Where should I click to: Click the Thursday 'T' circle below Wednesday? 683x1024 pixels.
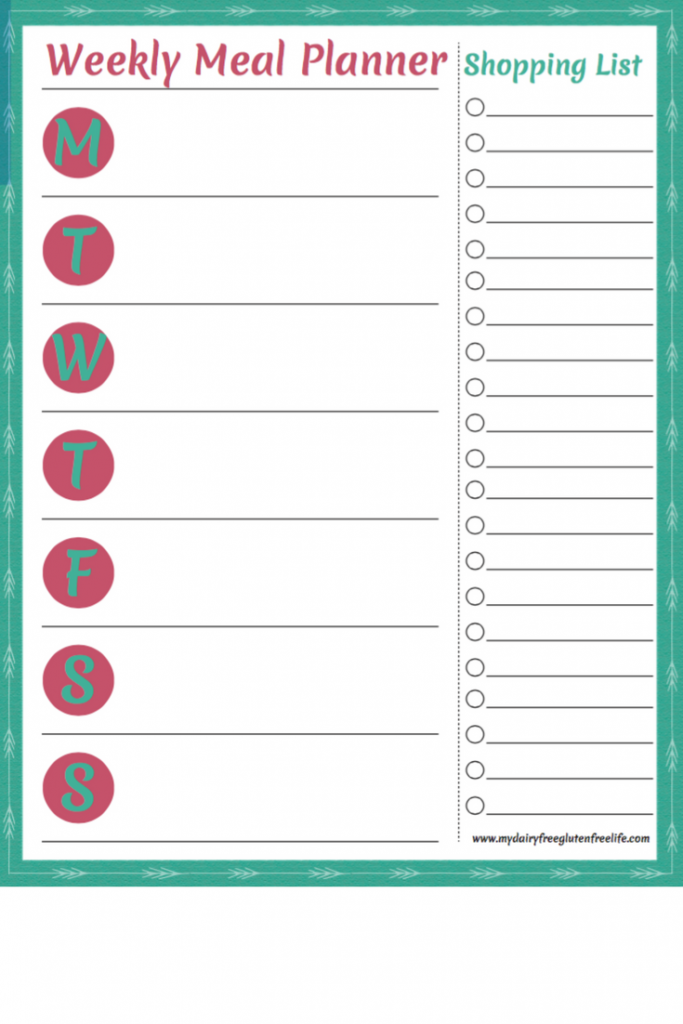pyautogui.click(x=78, y=465)
